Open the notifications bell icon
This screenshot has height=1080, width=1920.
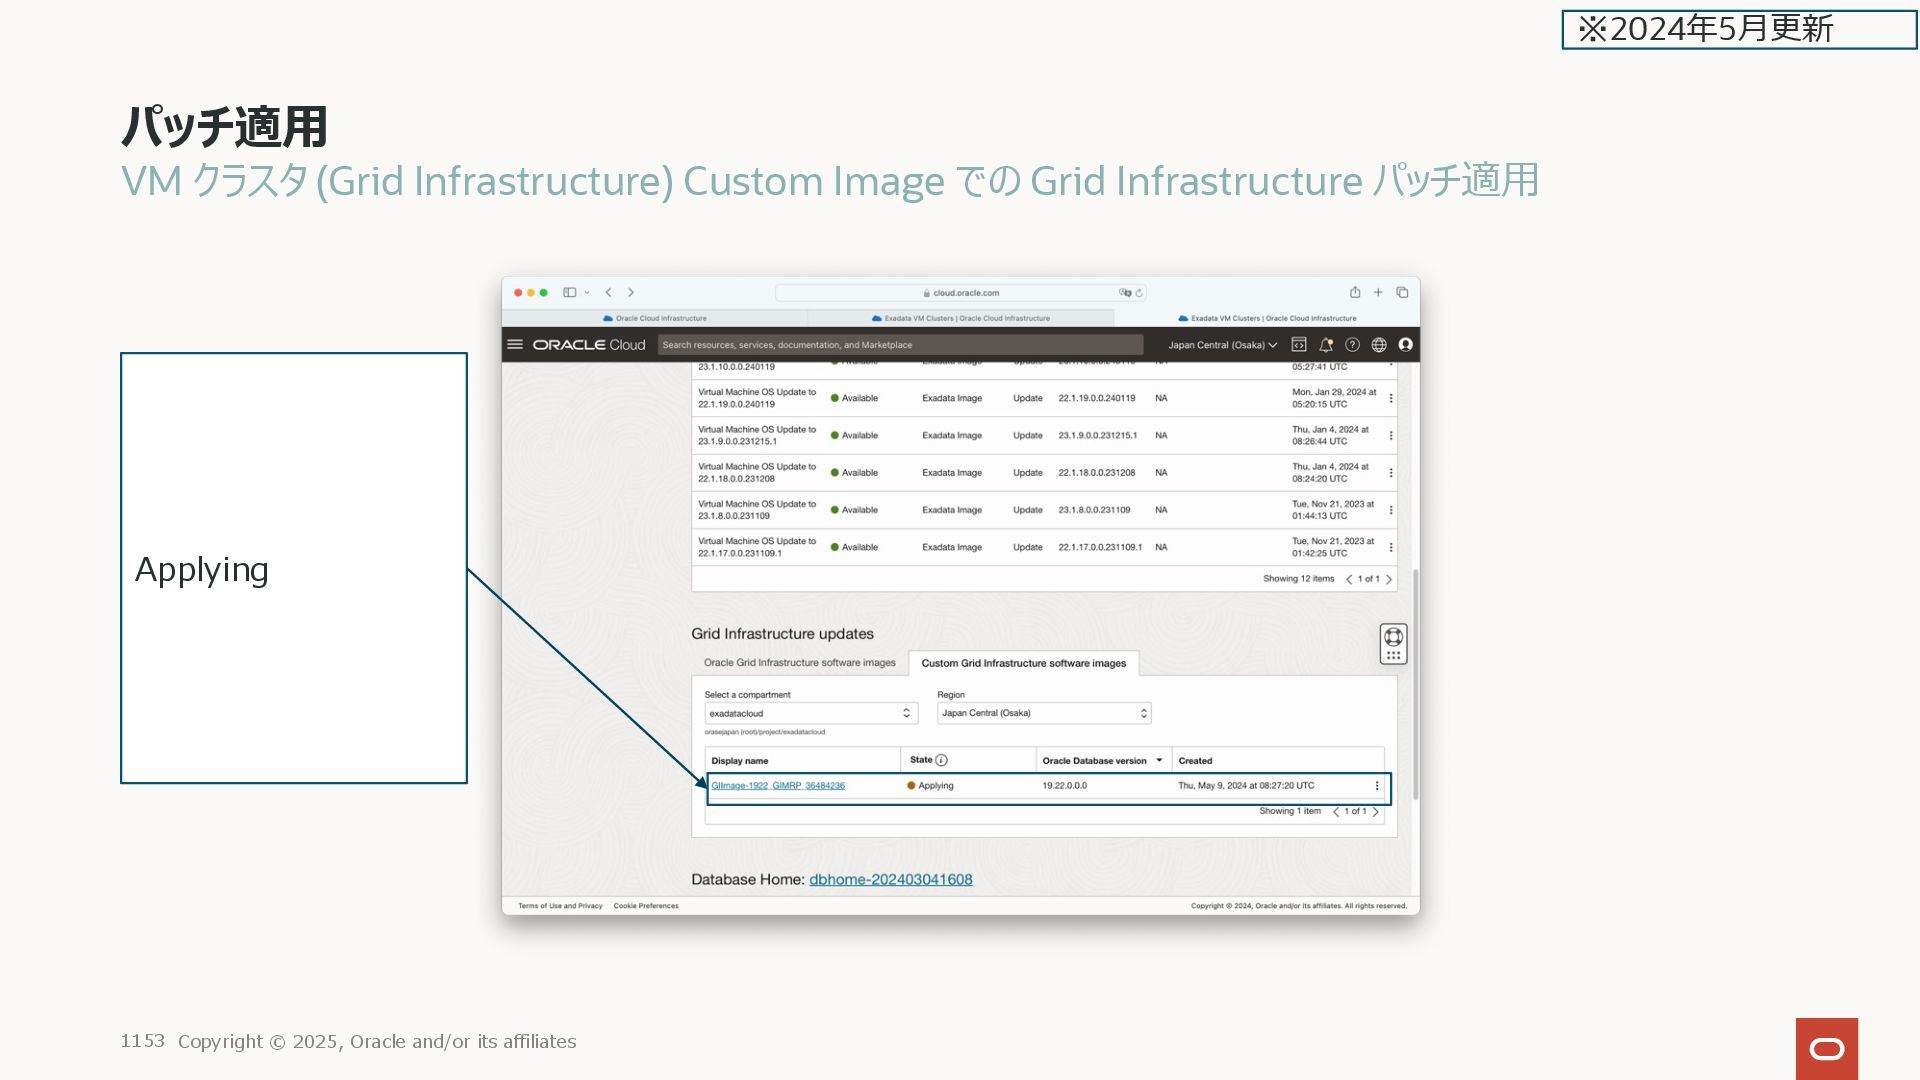[x=1326, y=344]
